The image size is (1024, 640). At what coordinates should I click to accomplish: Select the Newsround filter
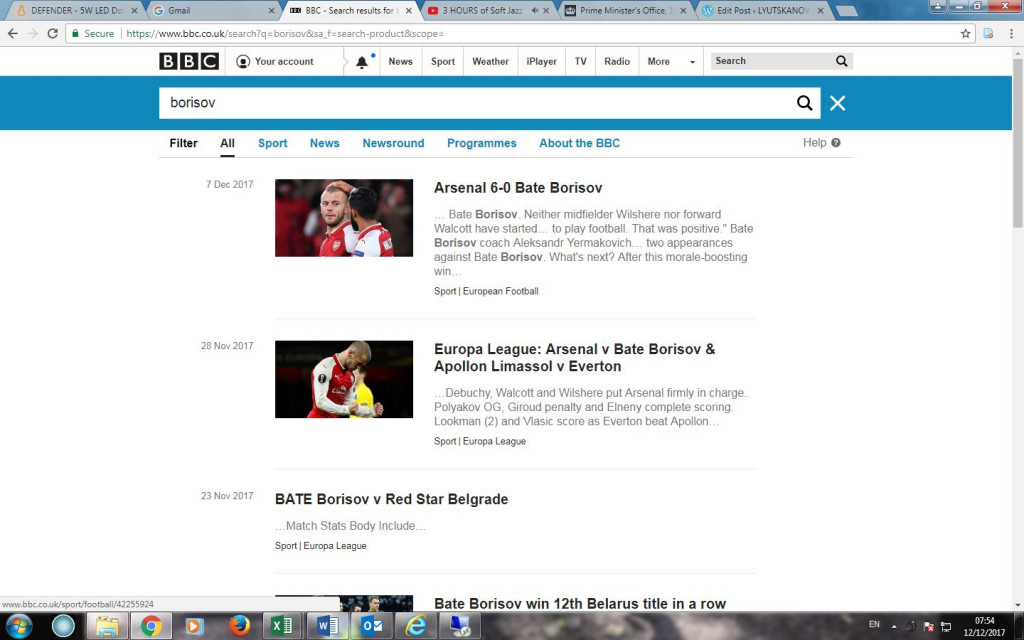tap(393, 143)
